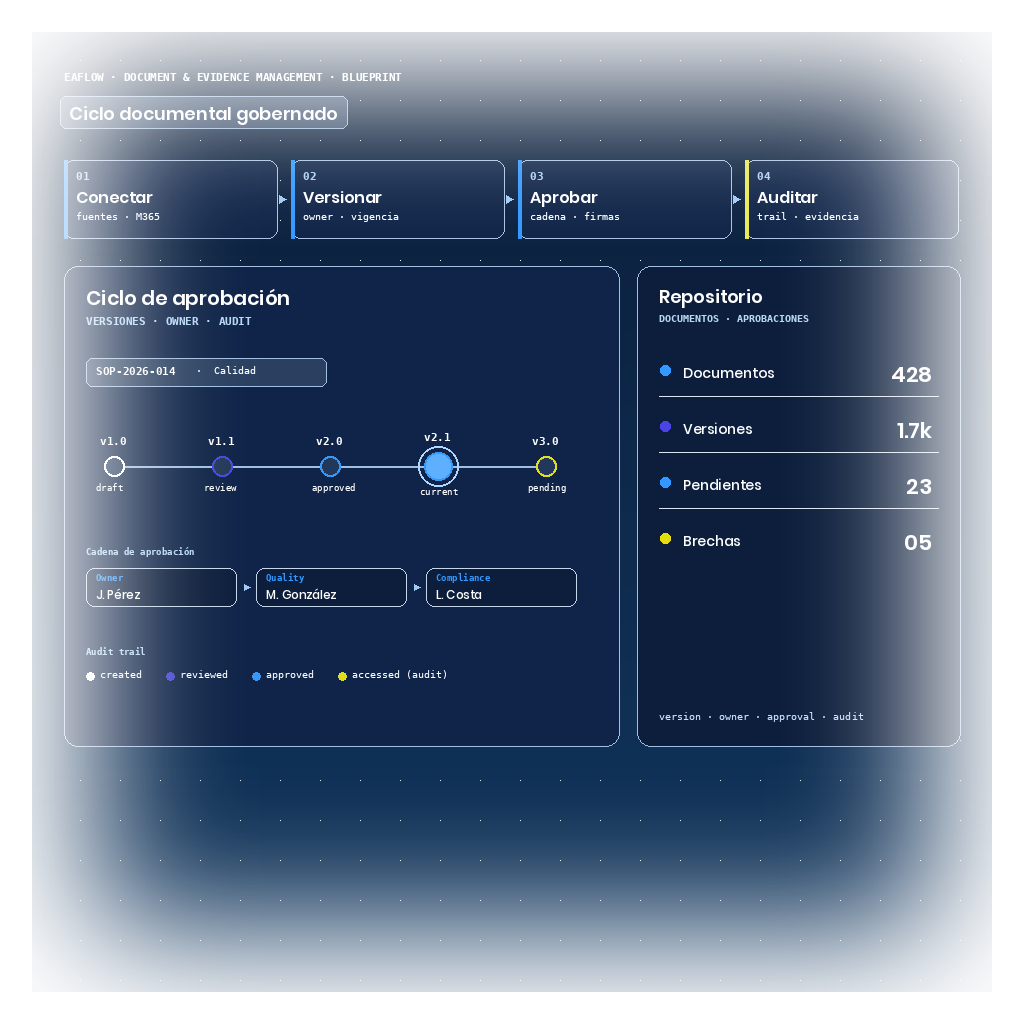
Task: Open the Compliance L. Costa approver box
Action: point(502,587)
